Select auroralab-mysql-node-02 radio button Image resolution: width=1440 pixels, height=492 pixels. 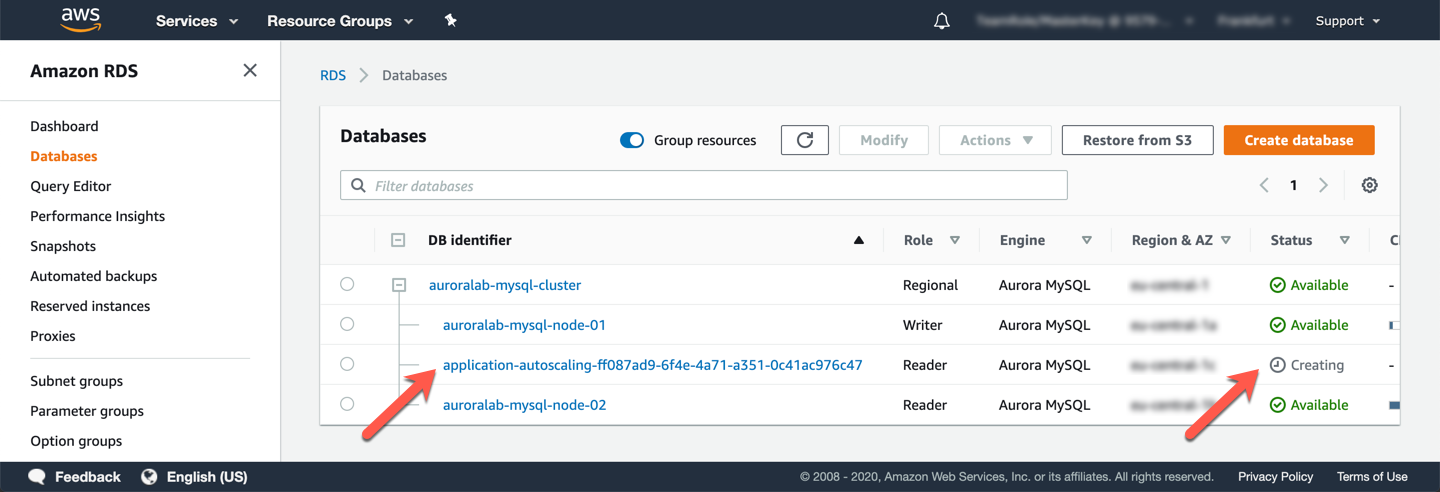(347, 404)
